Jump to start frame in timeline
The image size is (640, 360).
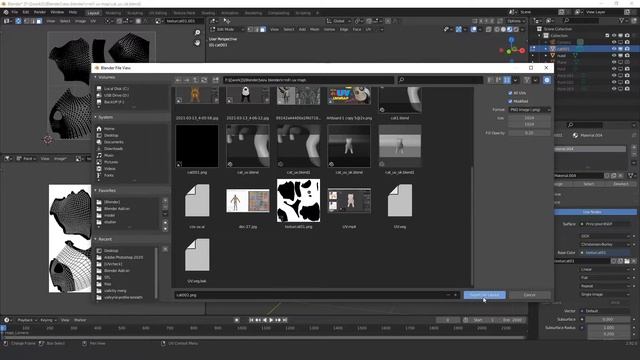[x=251, y=320]
